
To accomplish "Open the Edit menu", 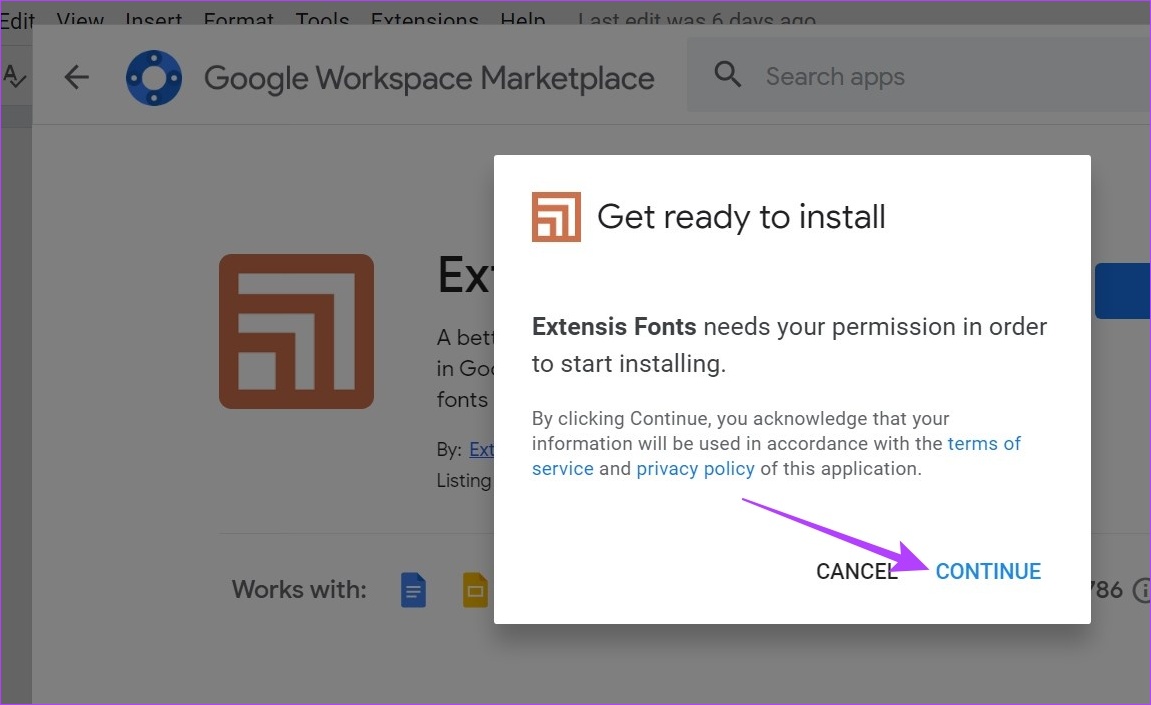I will (18, 19).
